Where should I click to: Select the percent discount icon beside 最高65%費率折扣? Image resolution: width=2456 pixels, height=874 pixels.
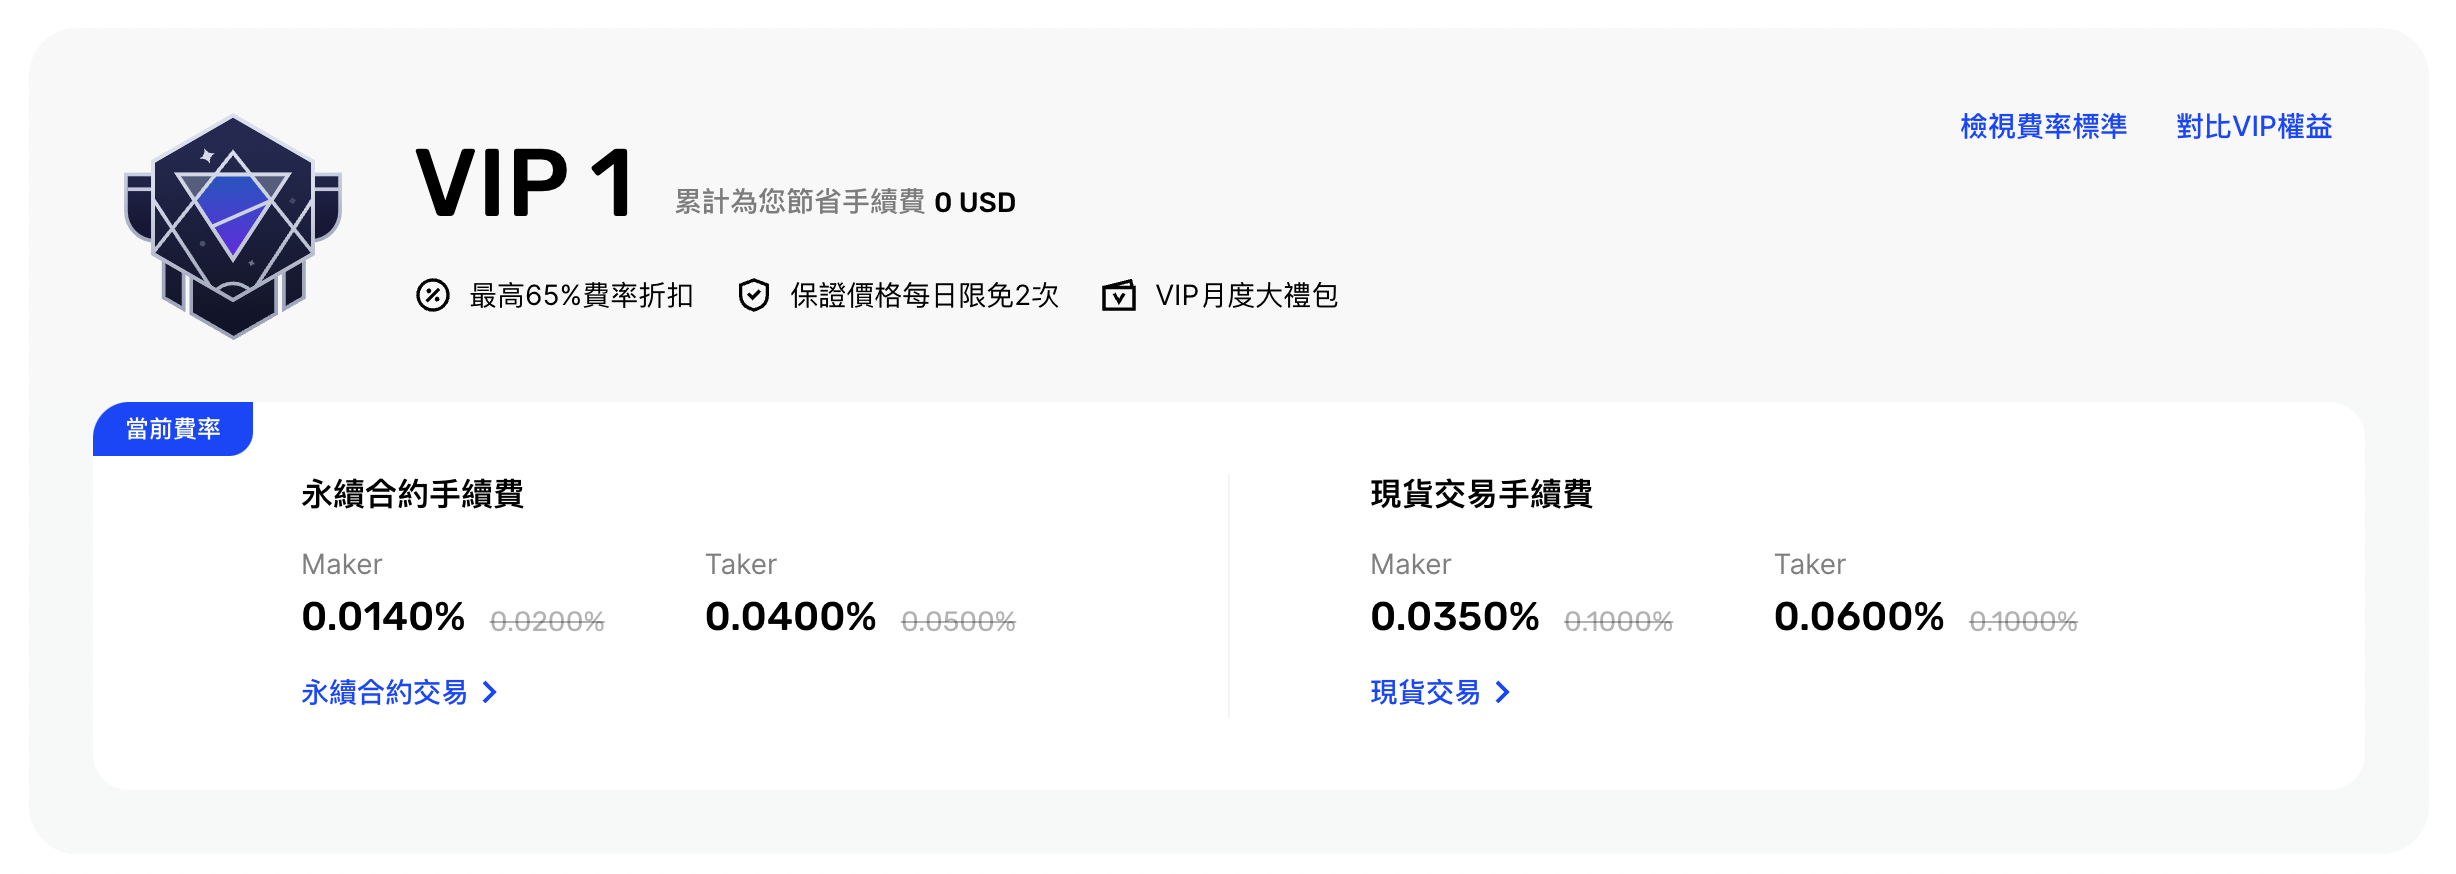pyautogui.click(x=432, y=295)
